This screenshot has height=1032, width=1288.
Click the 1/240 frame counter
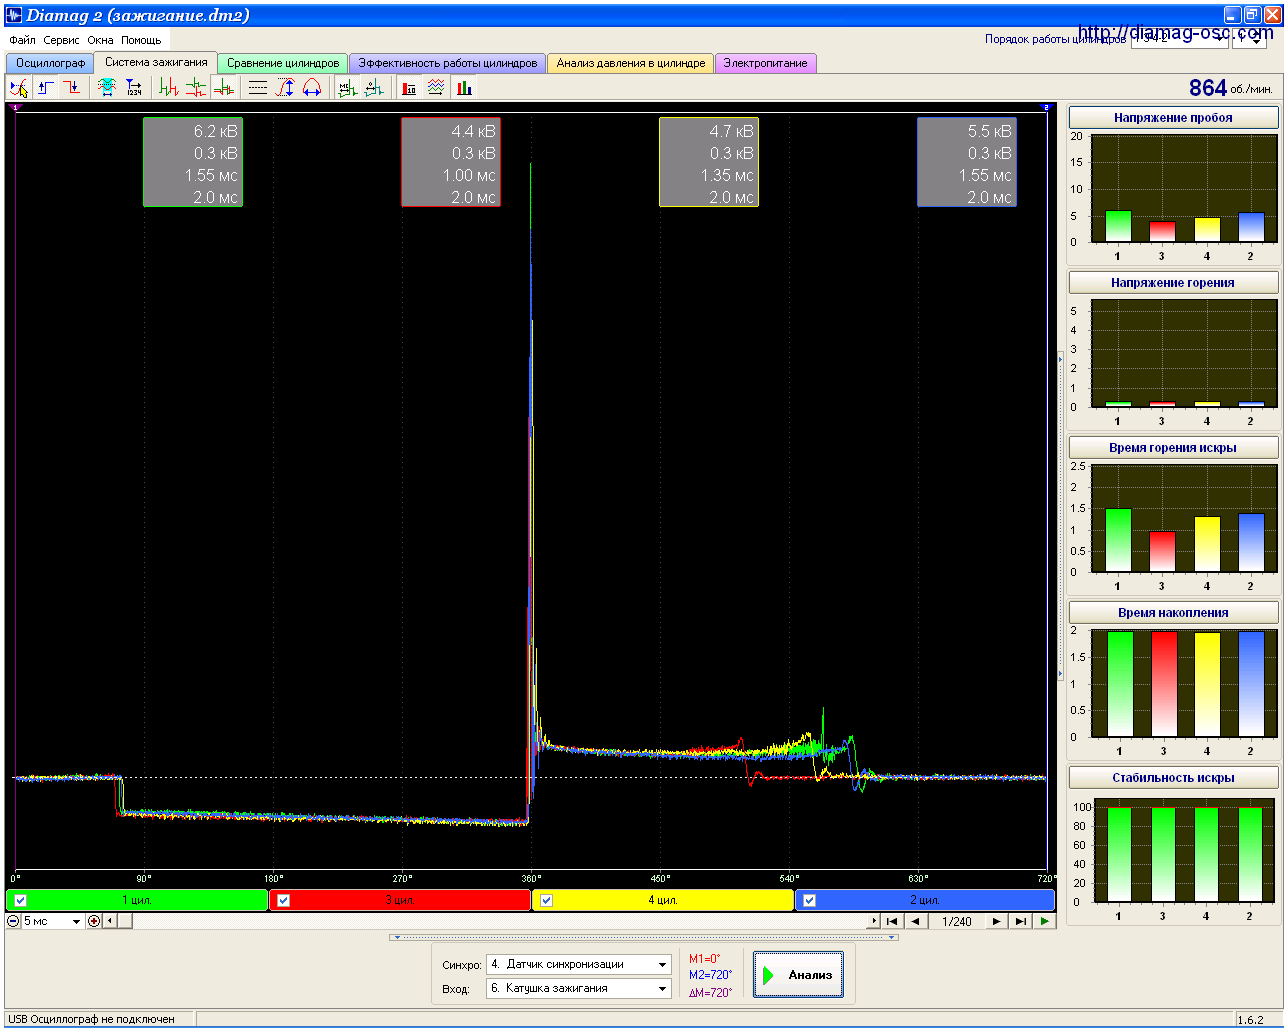(x=957, y=921)
